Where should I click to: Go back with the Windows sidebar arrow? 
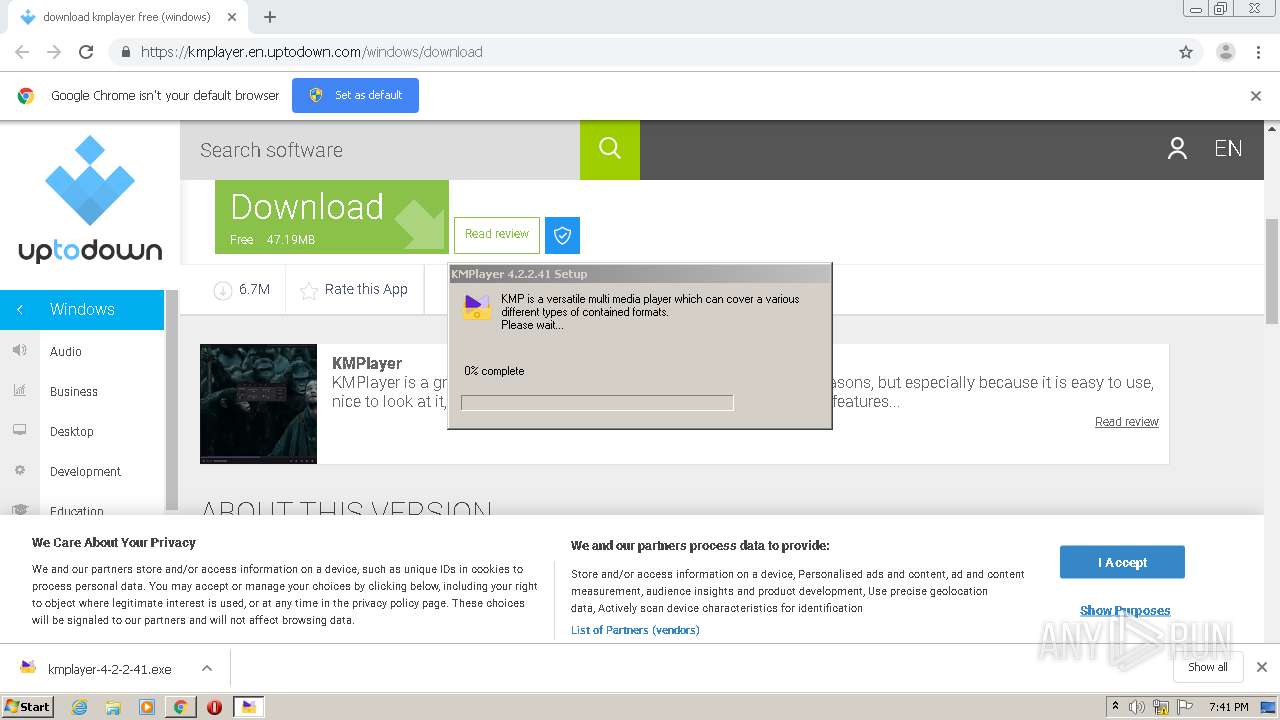[x=19, y=310]
